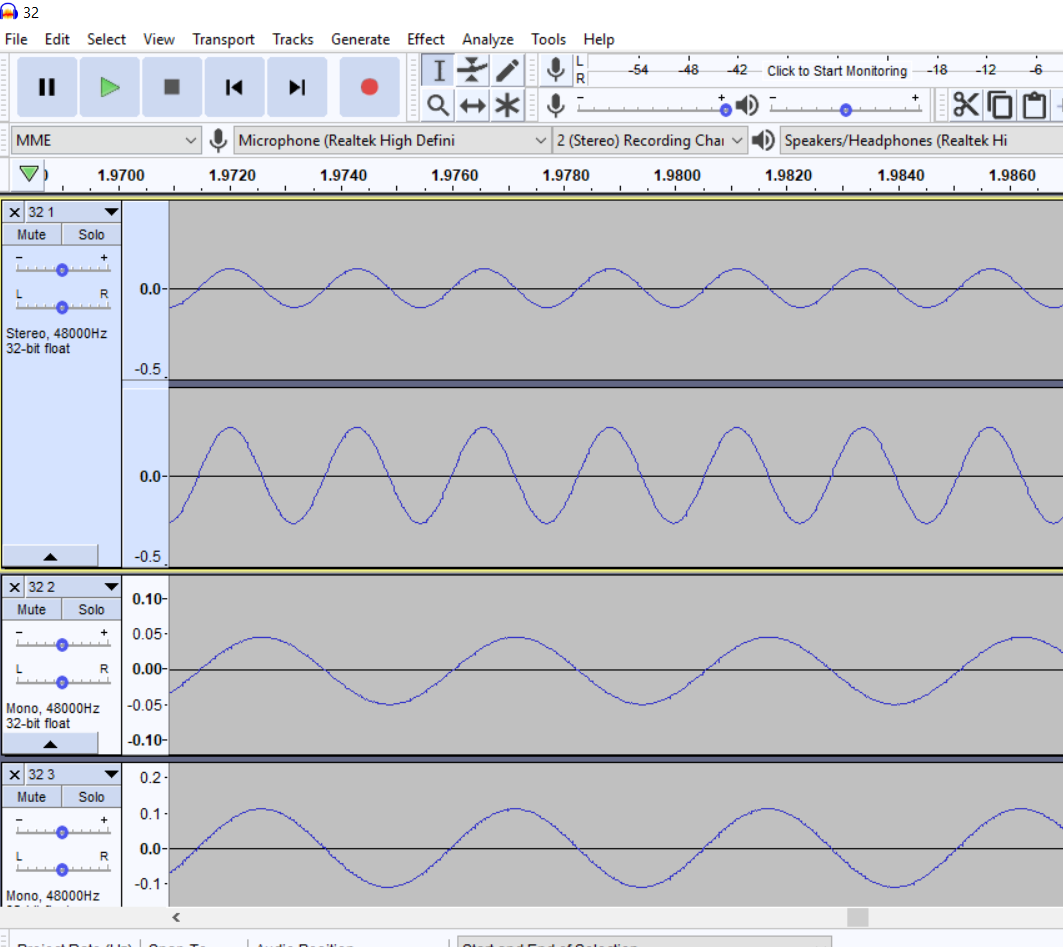Mute track 32 1
The width and height of the screenshot is (1063, 947).
pyautogui.click(x=31, y=235)
